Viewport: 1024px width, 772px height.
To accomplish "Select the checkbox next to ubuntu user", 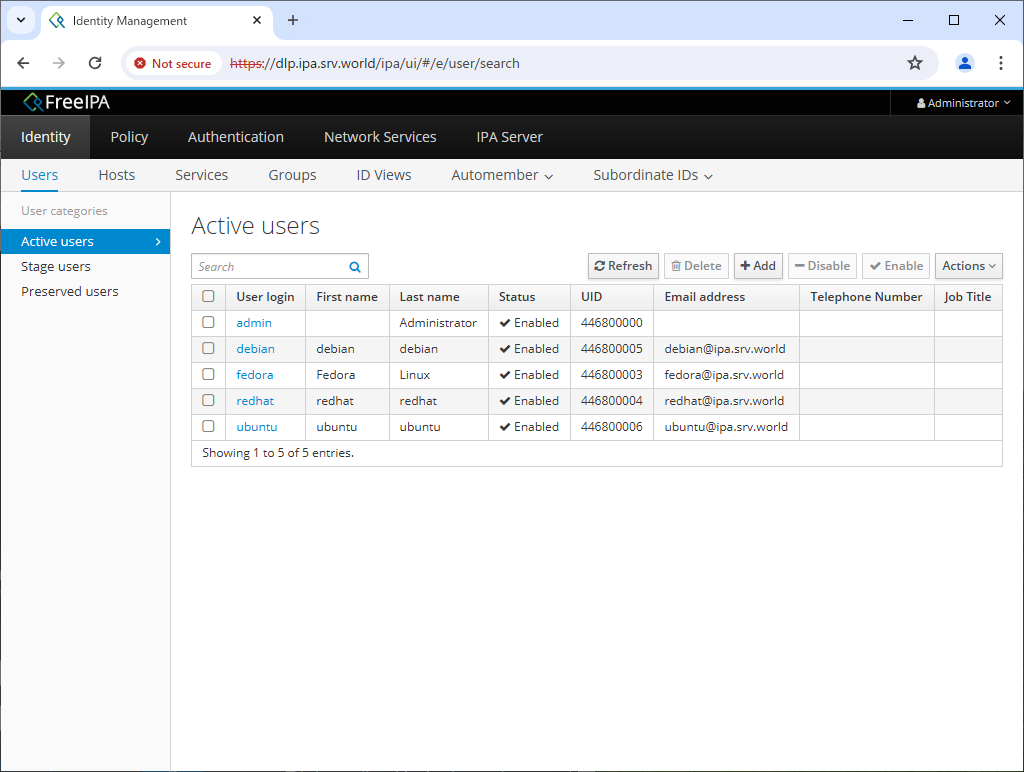I will (x=209, y=426).
